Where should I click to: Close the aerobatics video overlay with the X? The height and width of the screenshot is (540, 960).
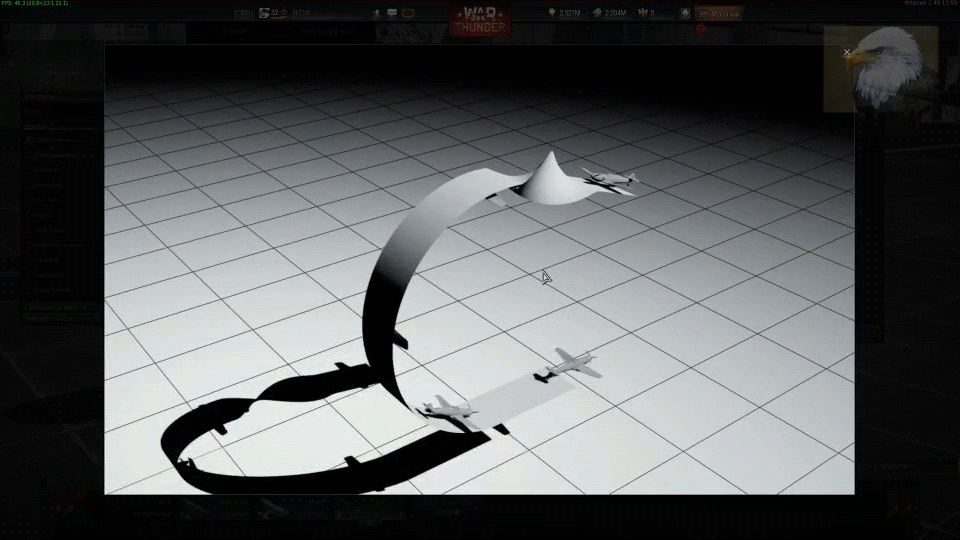(847, 53)
